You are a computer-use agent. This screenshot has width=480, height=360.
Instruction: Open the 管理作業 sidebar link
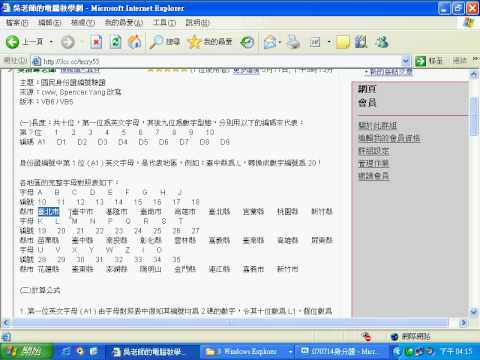point(373,164)
